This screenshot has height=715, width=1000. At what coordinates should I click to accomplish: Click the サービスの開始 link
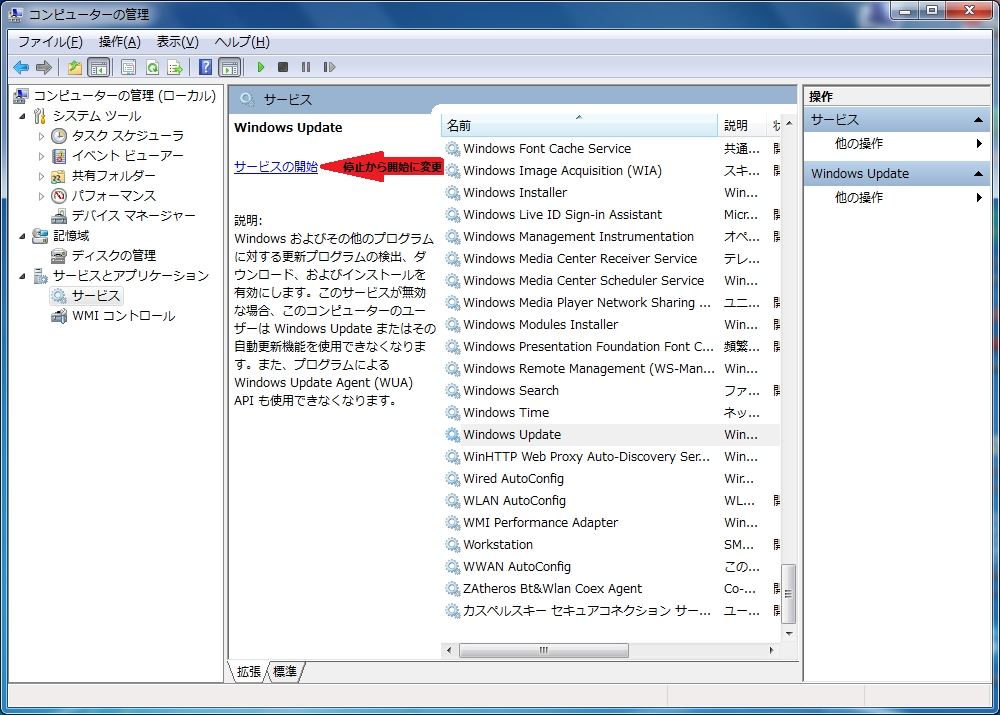276,166
